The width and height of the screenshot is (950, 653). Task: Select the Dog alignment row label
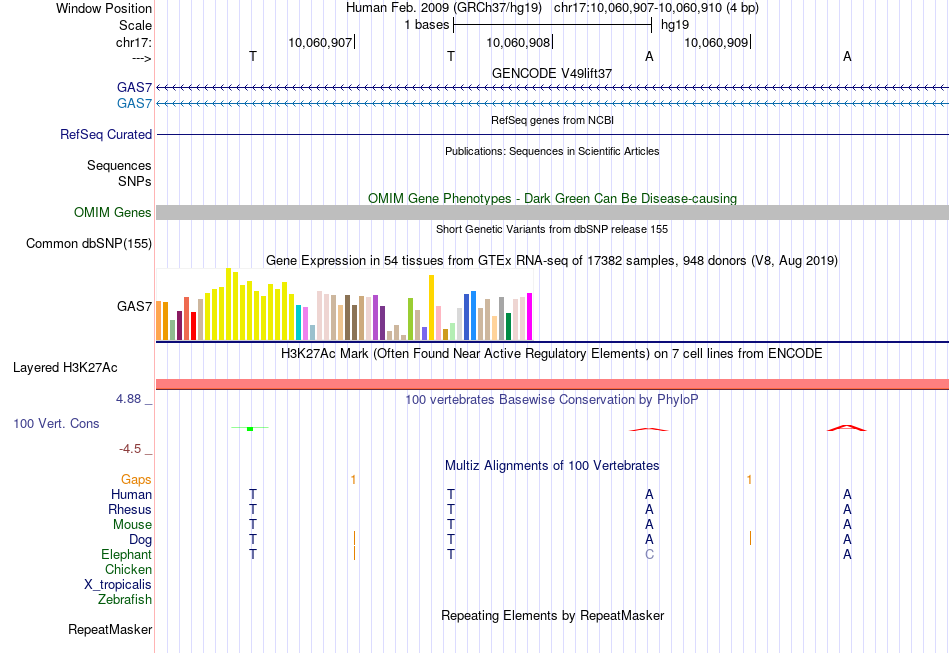141,540
